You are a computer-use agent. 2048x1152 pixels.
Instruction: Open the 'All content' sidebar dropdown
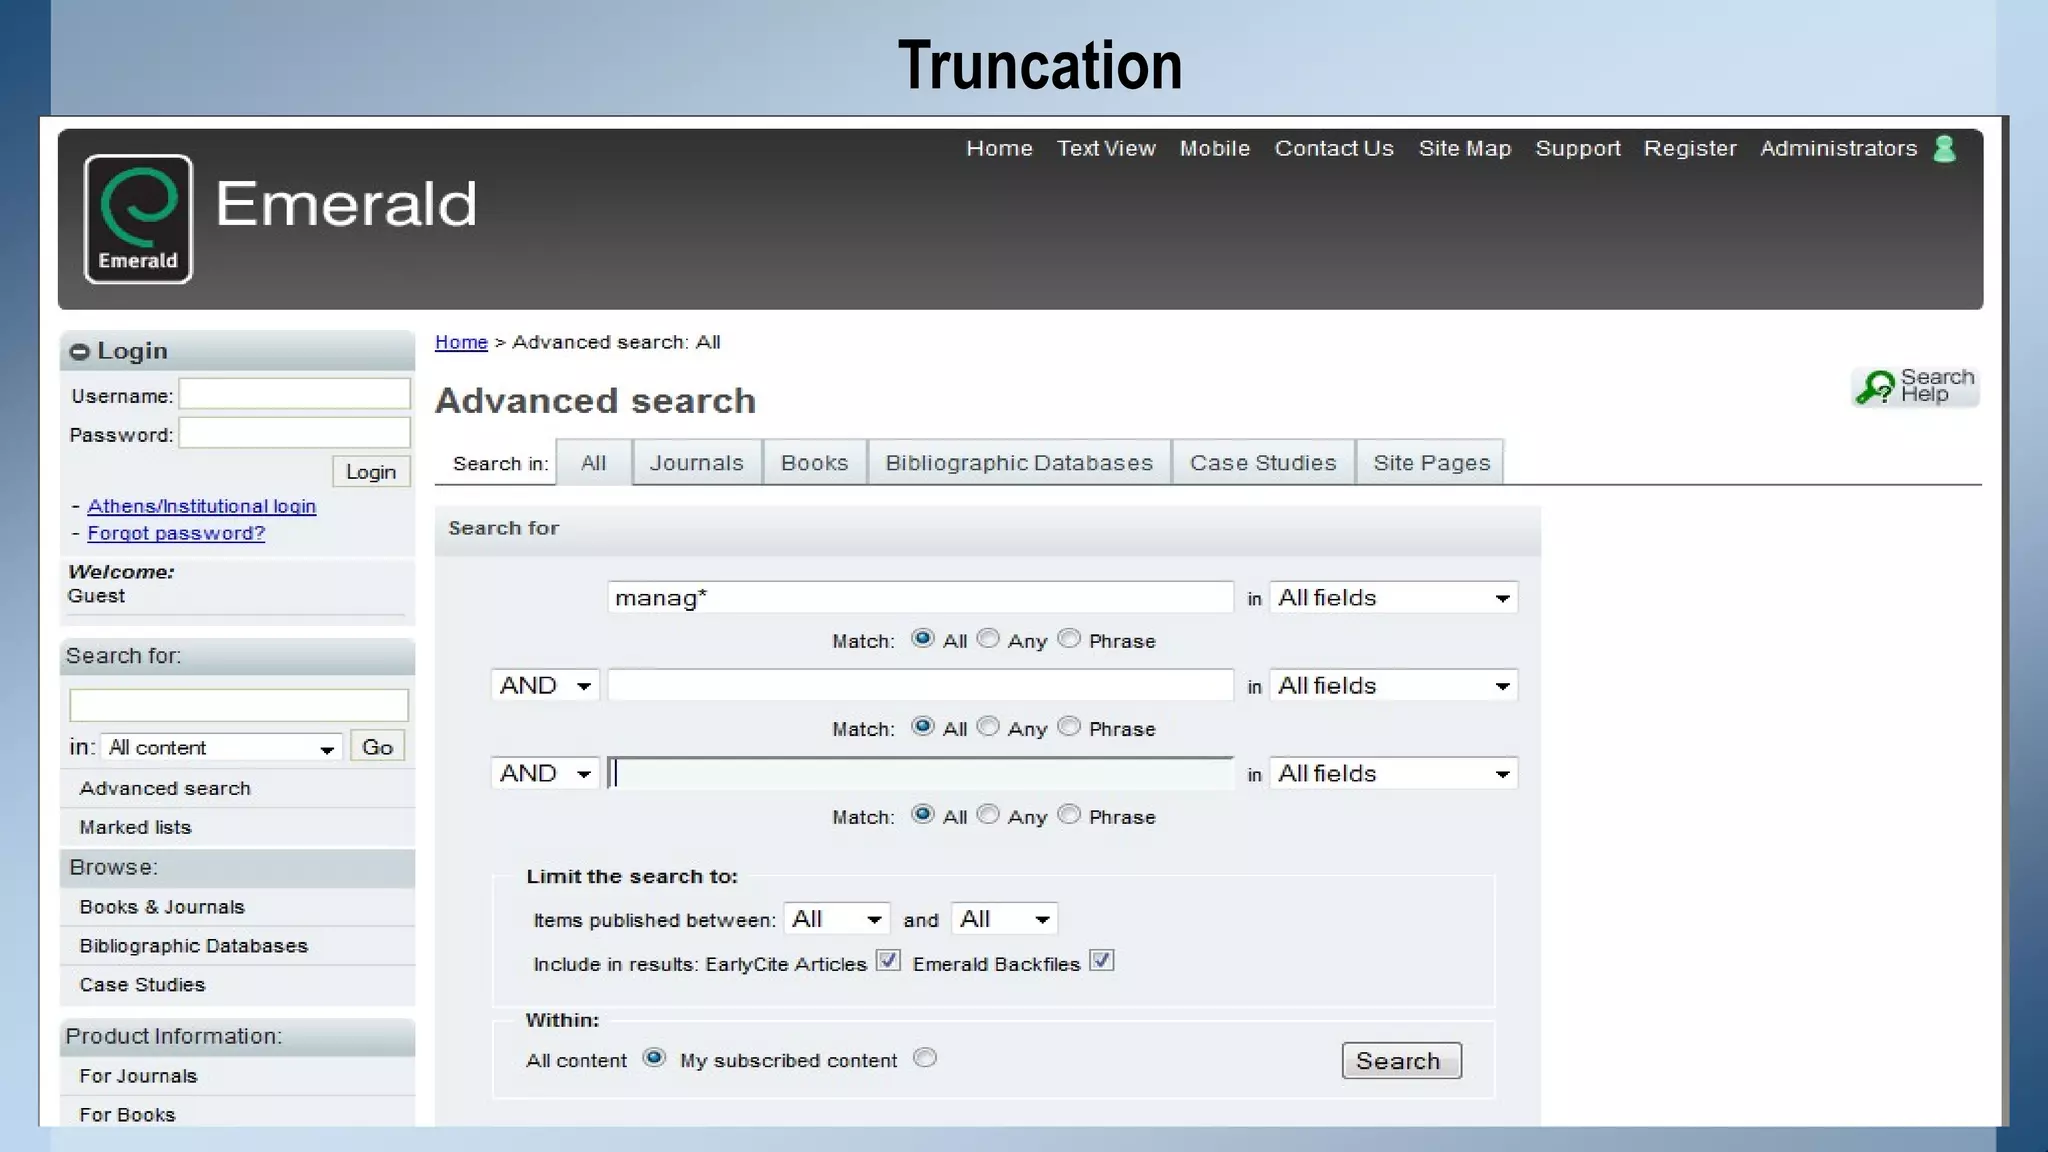click(x=221, y=748)
